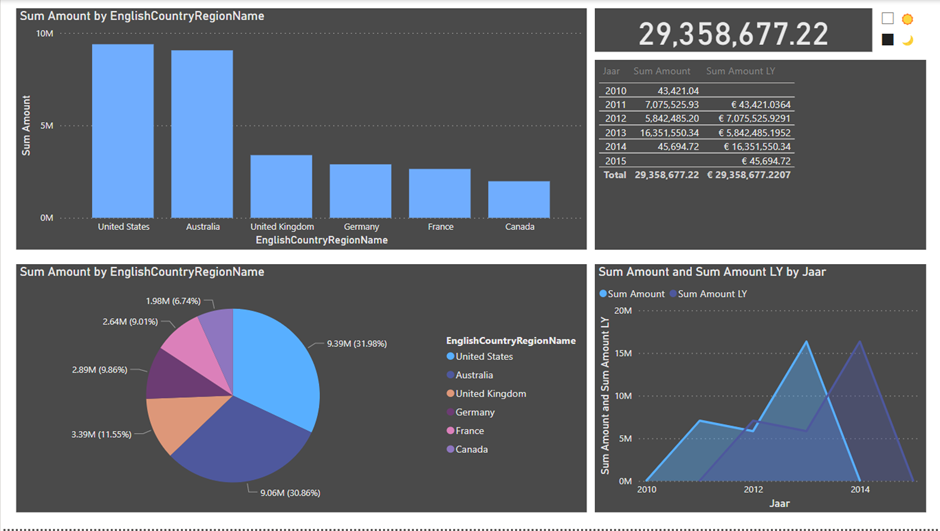Select the United States bar
This screenshot has width=940, height=531.
tap(123, 130)
